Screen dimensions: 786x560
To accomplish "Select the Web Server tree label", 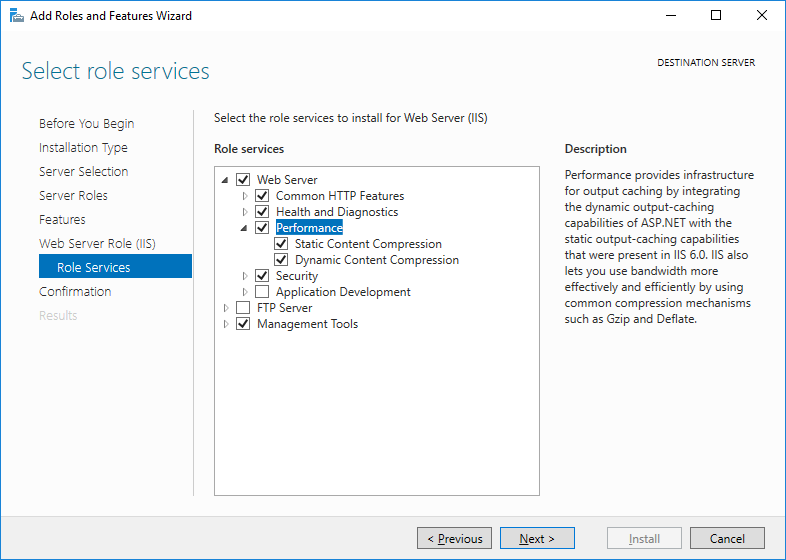I will [x=287, y=179].
